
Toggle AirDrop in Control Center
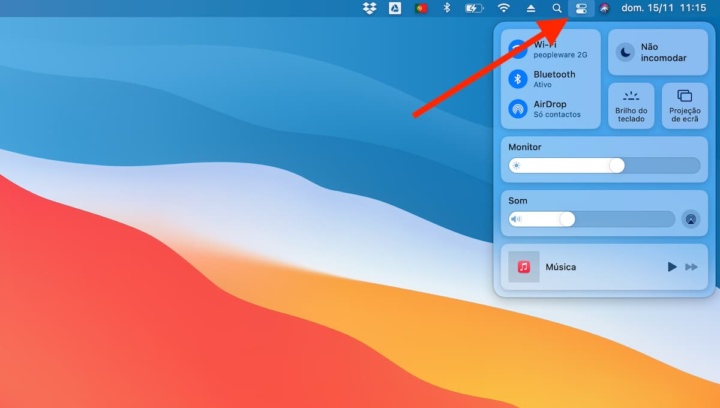(x=518, y=109)
